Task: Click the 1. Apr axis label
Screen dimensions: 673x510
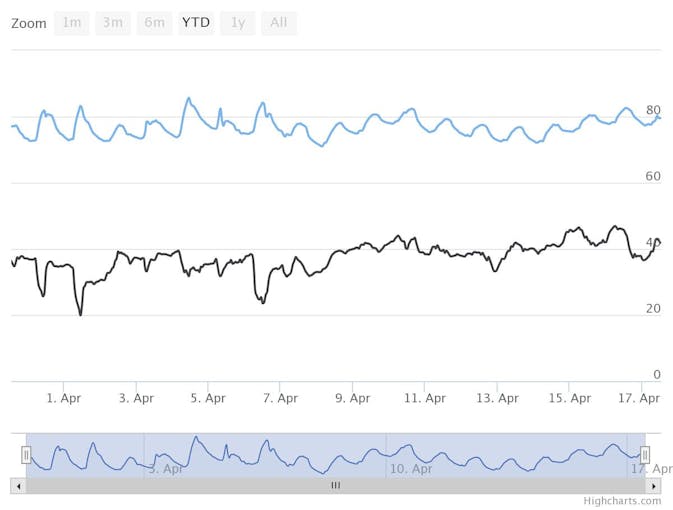Action: coord(63,398)
